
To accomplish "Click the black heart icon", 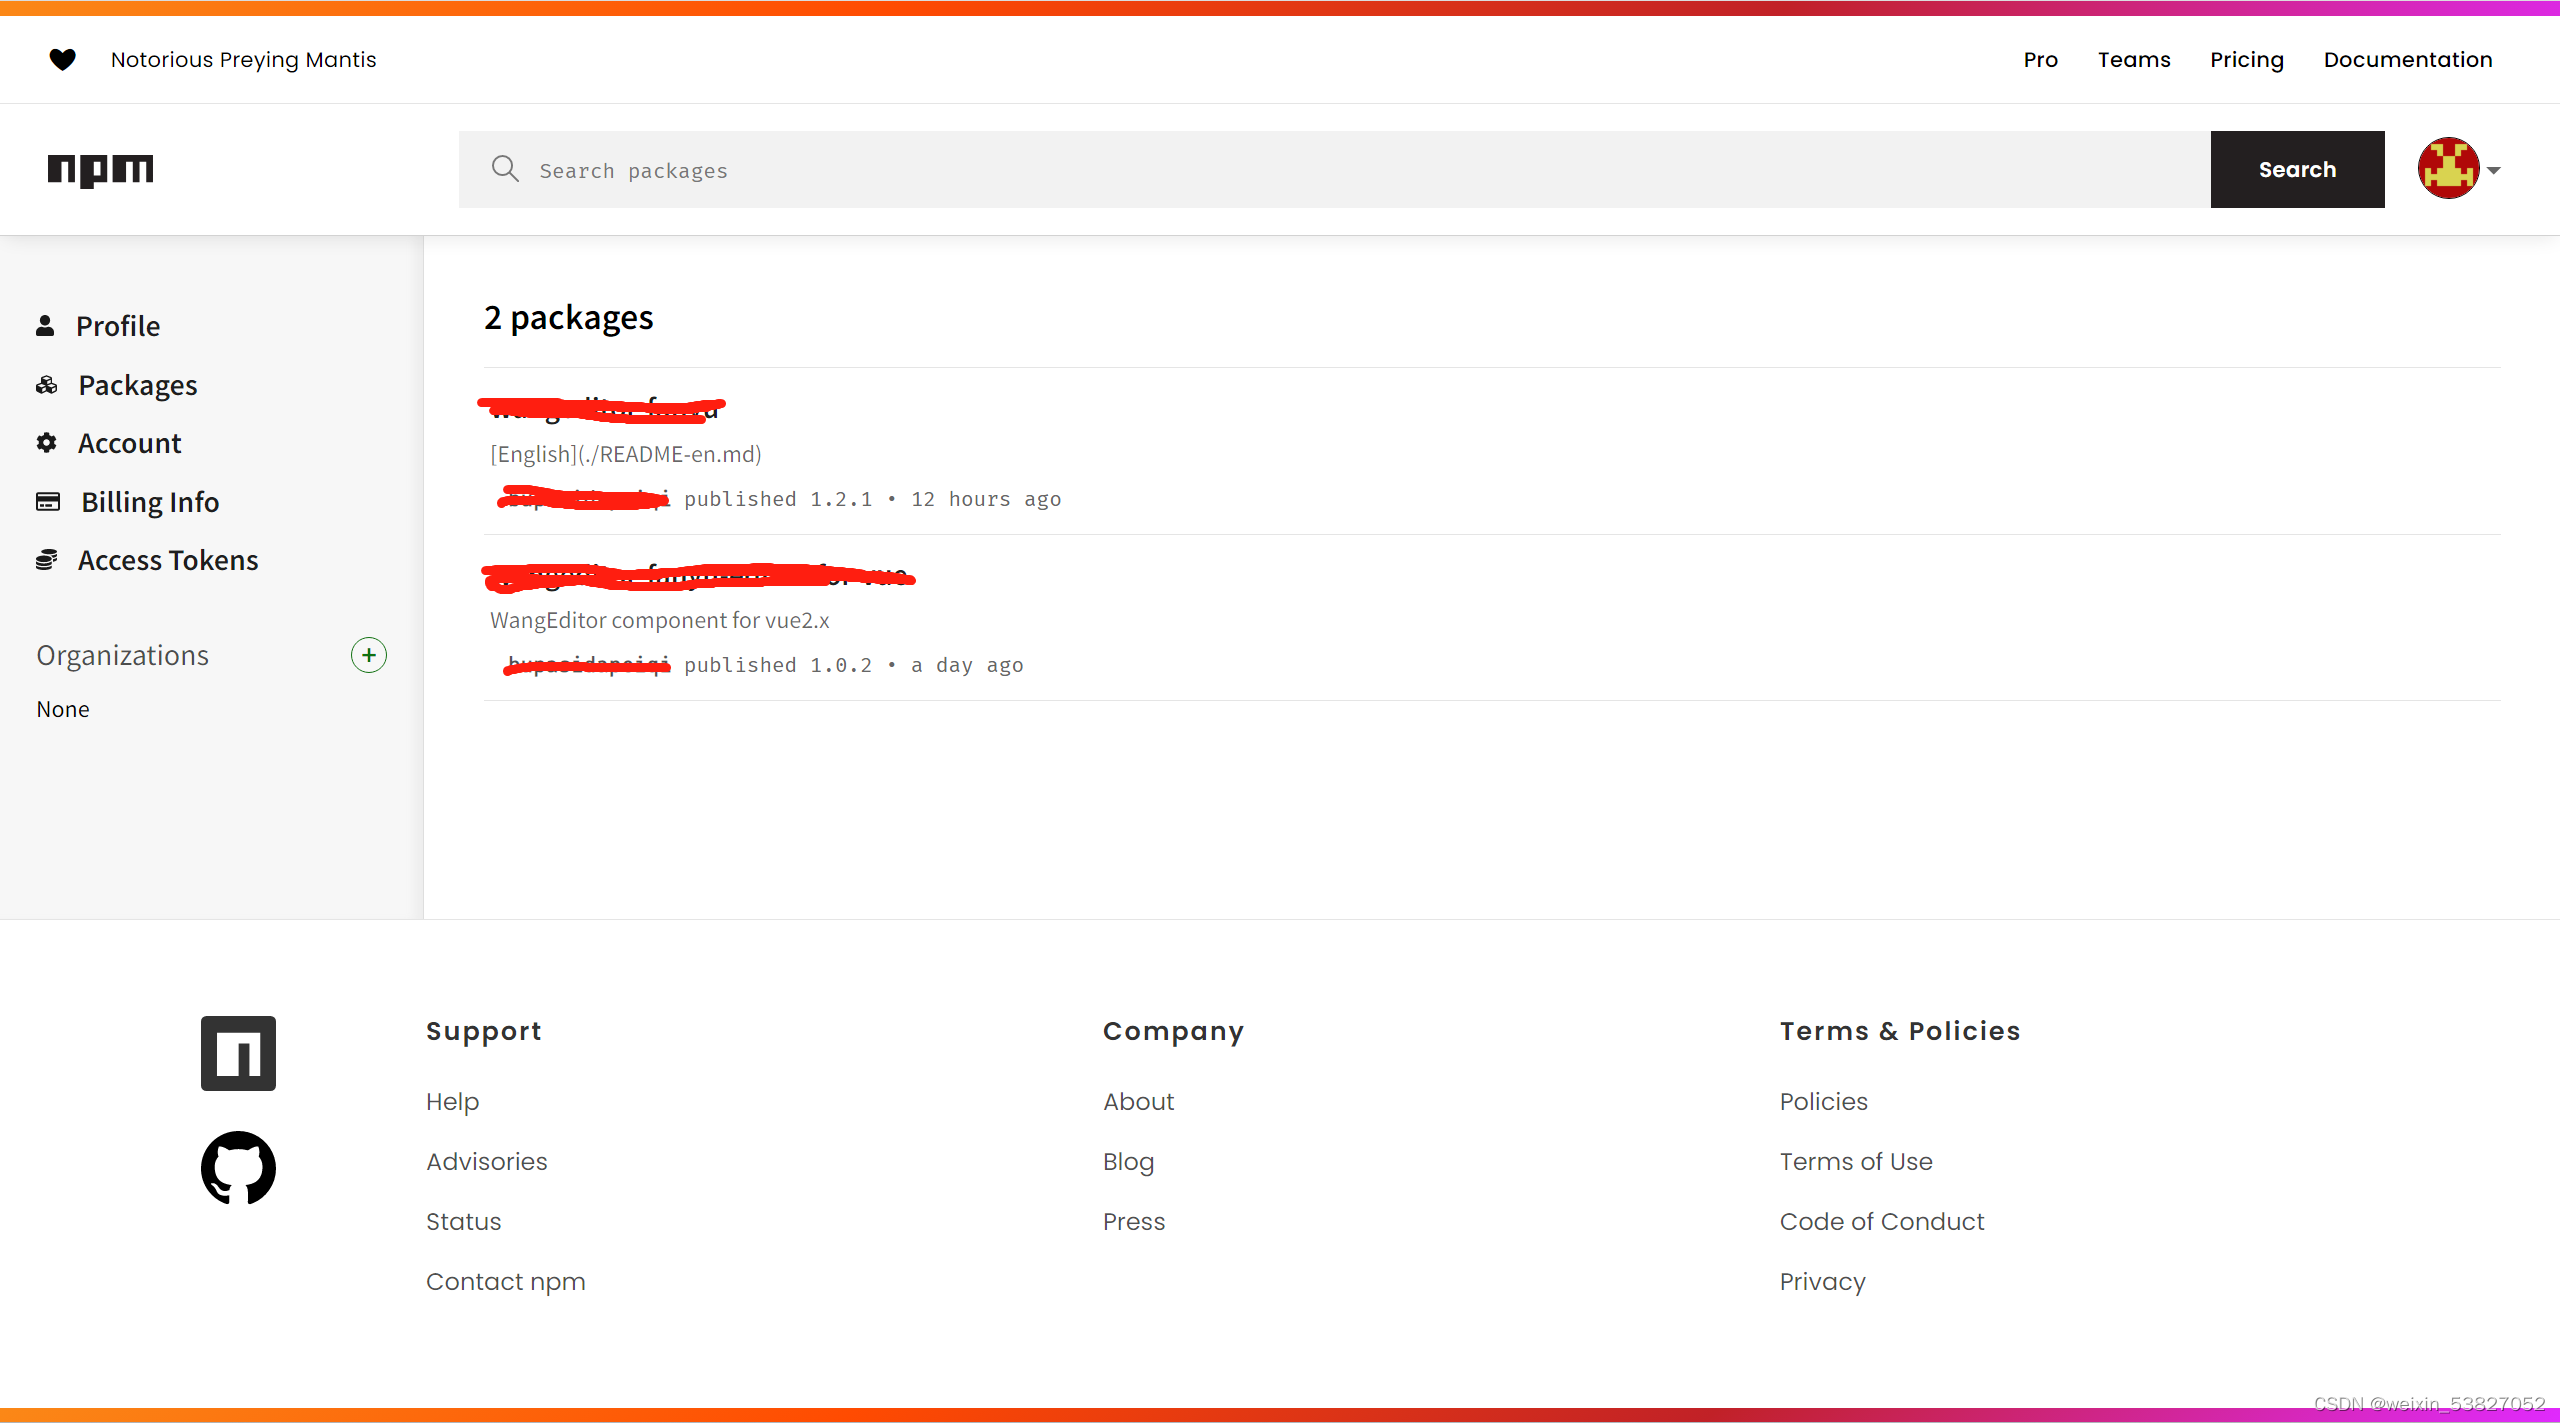I will (x=62, y=60).
